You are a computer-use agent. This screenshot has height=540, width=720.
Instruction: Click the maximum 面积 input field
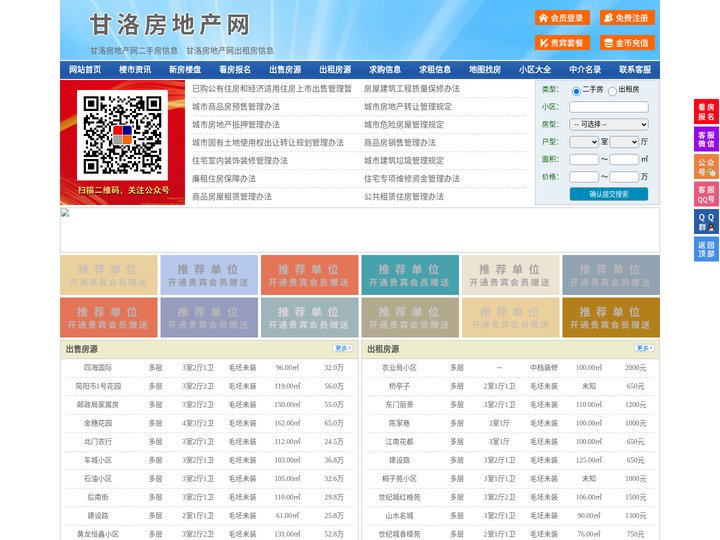coord(624,159)
